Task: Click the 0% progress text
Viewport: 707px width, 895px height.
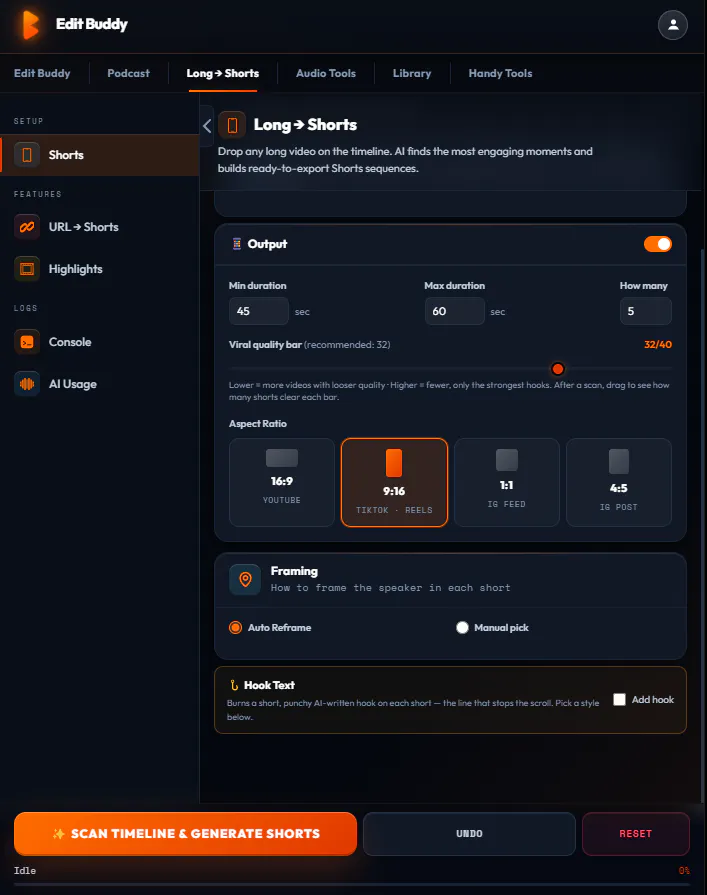Action: [x=684, y=870]
